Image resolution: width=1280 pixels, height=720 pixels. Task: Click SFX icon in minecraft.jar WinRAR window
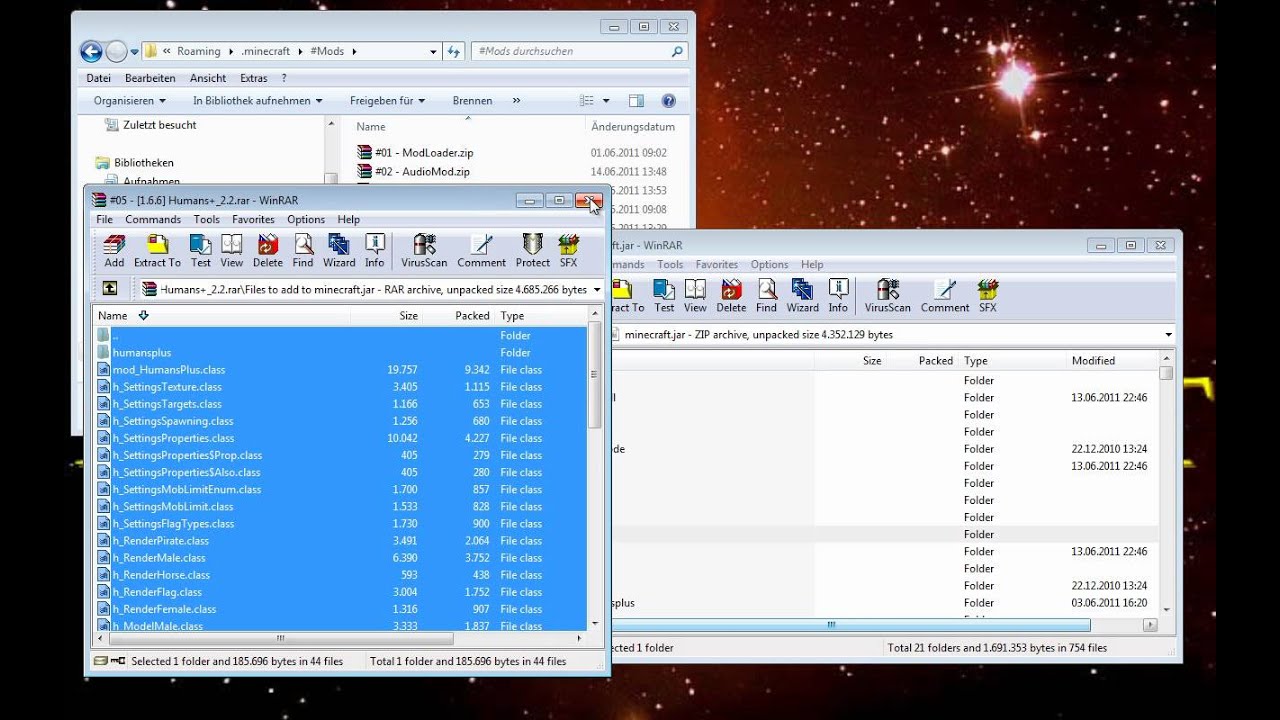(x=988, y=295)
